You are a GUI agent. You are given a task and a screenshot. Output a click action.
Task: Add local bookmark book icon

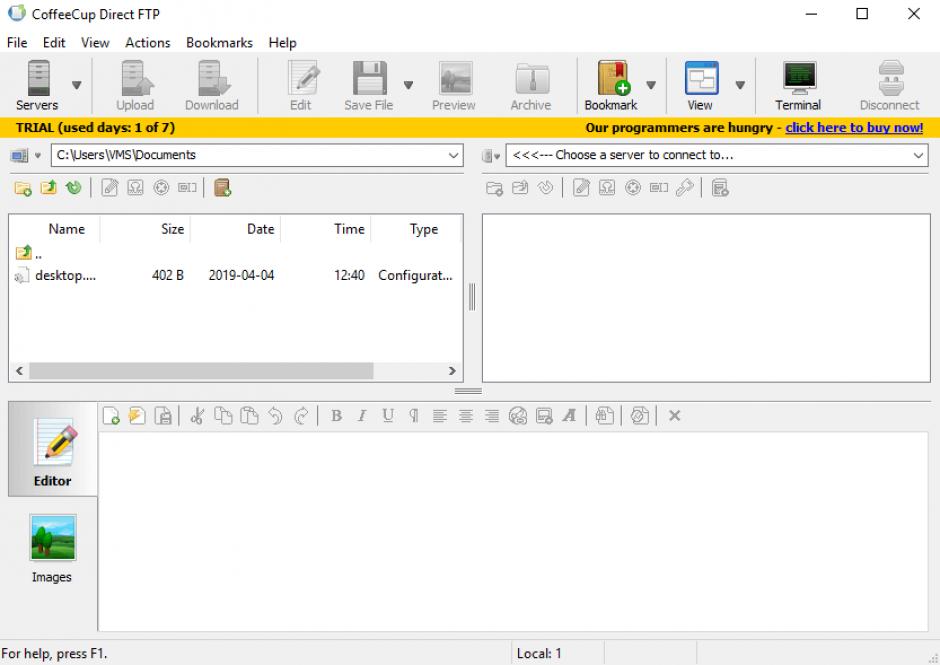222,188
